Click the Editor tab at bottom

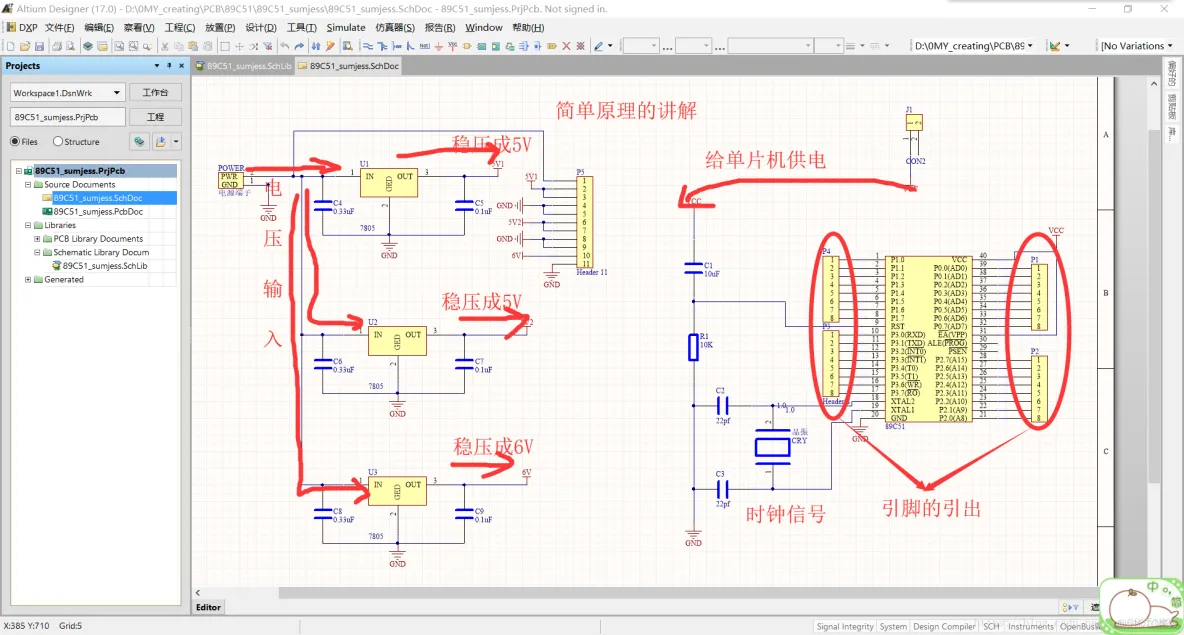click(208, 607)
